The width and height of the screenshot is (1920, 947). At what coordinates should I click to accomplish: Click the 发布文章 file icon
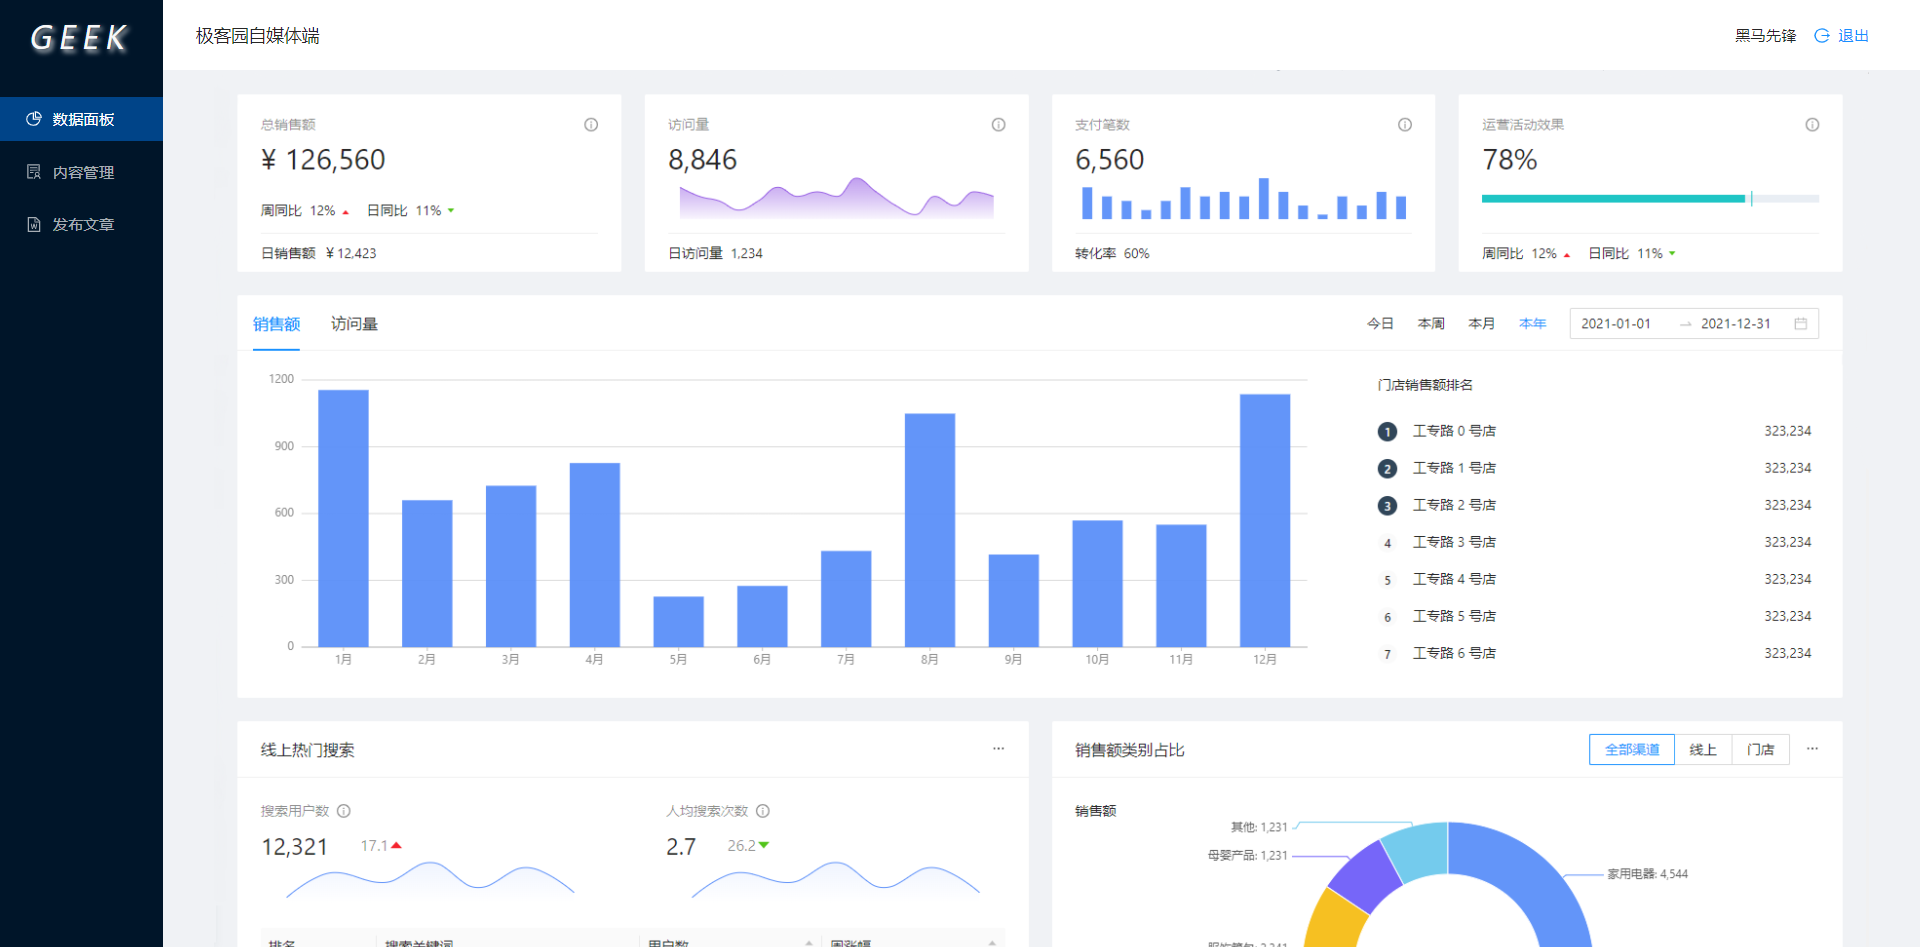click(x=34, y=224)
